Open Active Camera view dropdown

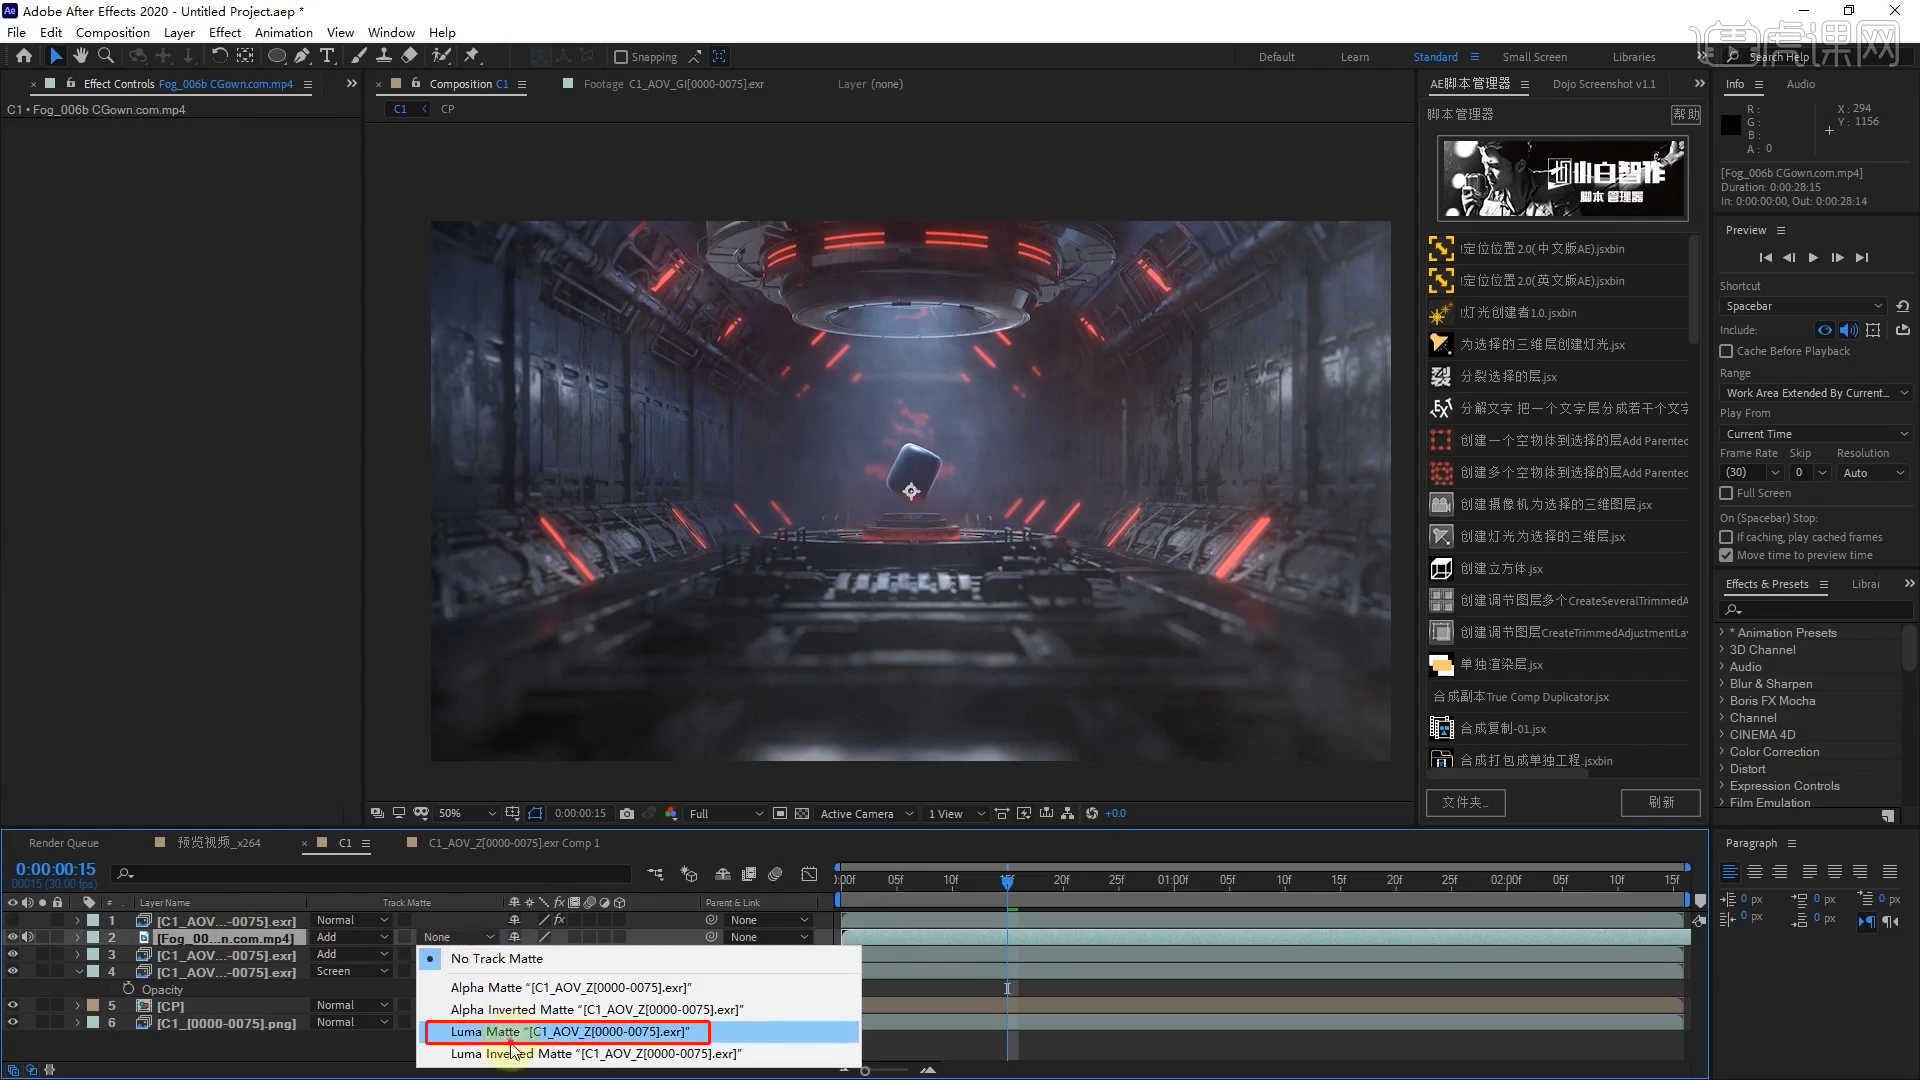(x=866, y=814)
